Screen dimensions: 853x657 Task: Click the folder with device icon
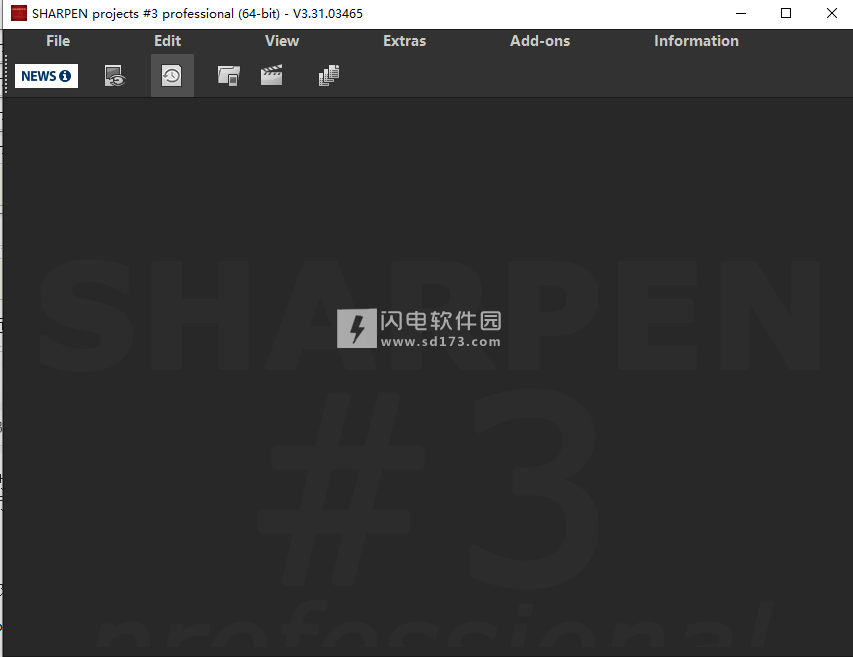[228, 76]
